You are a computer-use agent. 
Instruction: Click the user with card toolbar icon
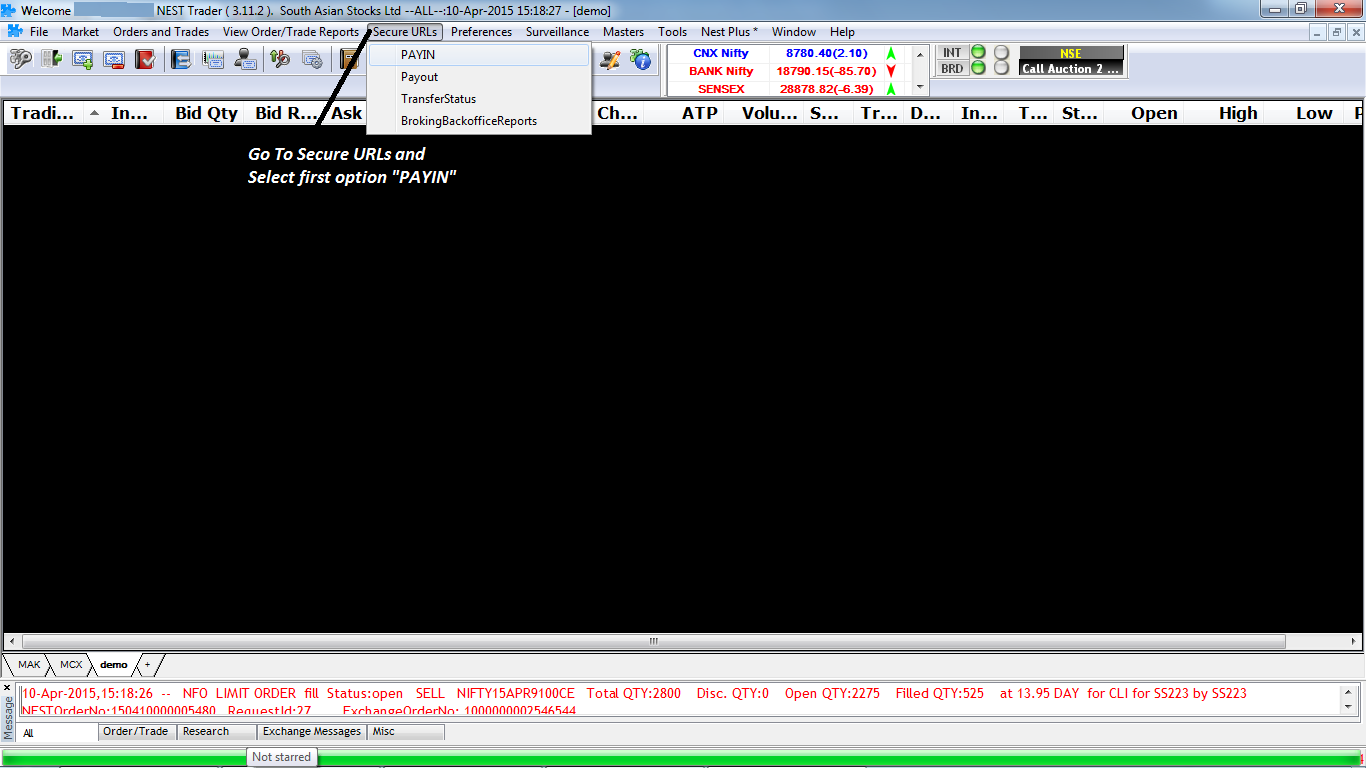coord(244,60)
